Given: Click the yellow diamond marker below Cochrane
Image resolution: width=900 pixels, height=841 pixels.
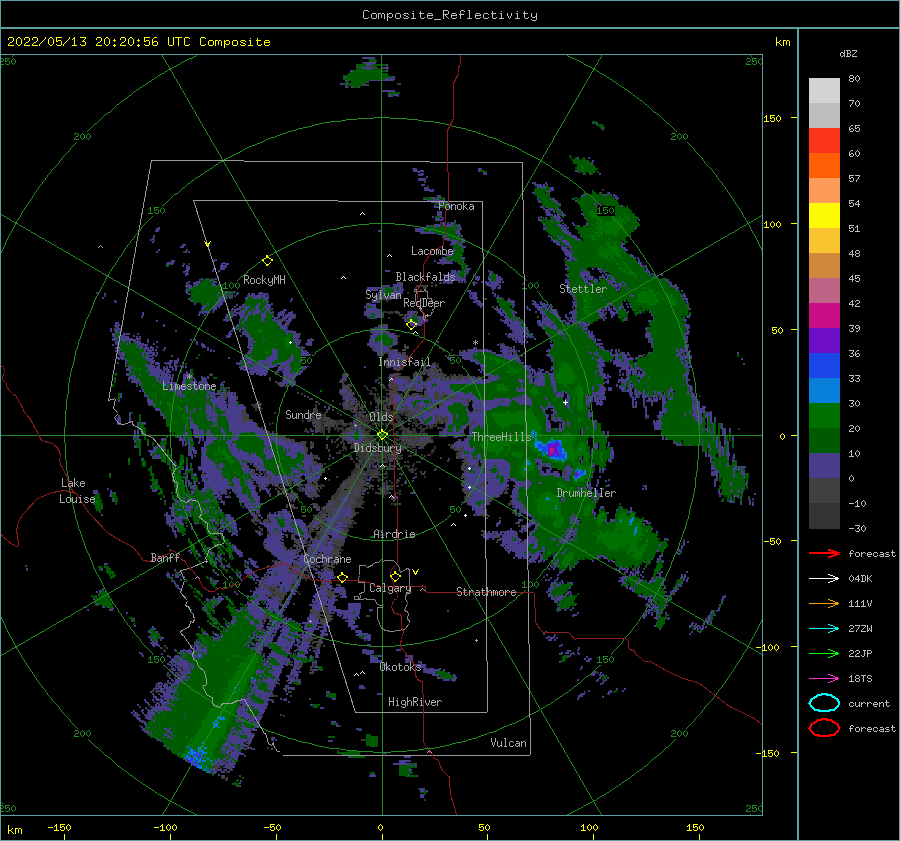Looking at the screenshot, I should (343, 577).
